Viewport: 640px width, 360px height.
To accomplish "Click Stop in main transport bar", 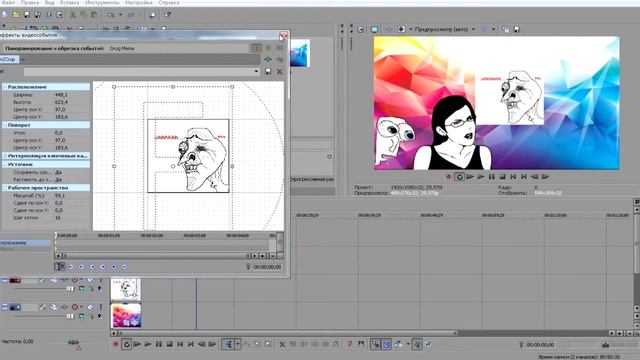I will (x=169, y=344).
